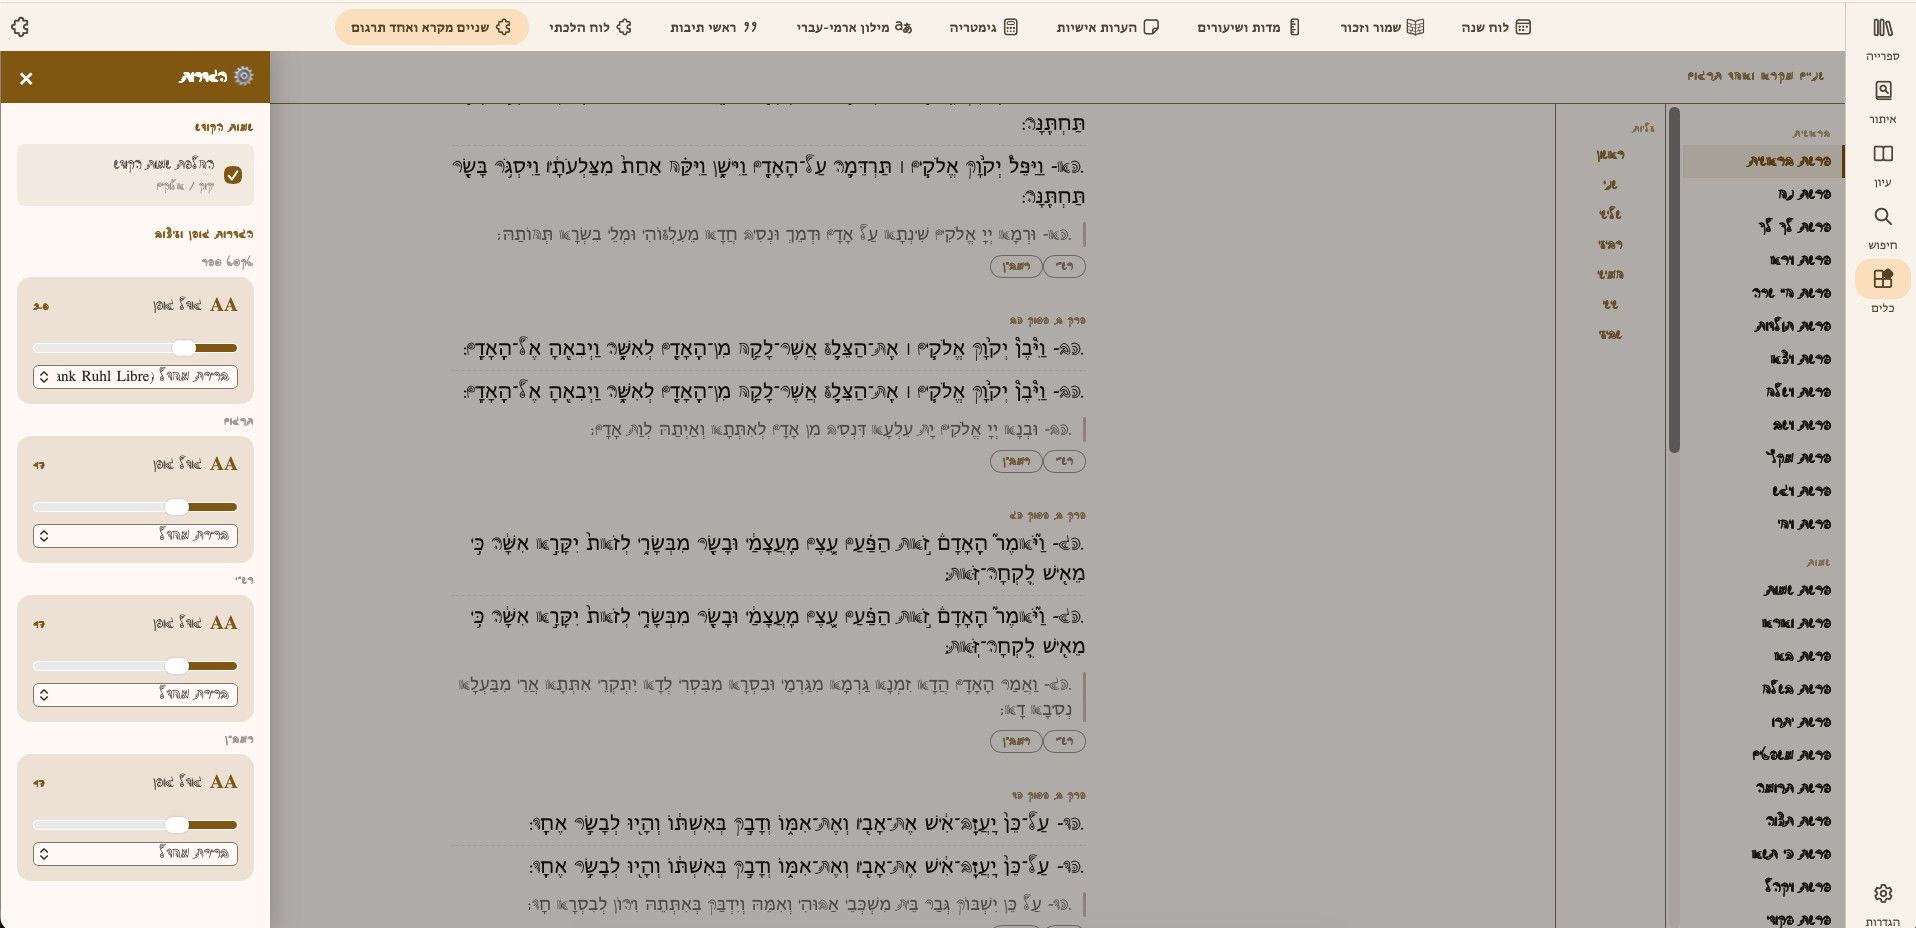The height and width of the screenshot is (928, 1916).
Task: Jump to the שישי aliyah link
Action: 1610,304
